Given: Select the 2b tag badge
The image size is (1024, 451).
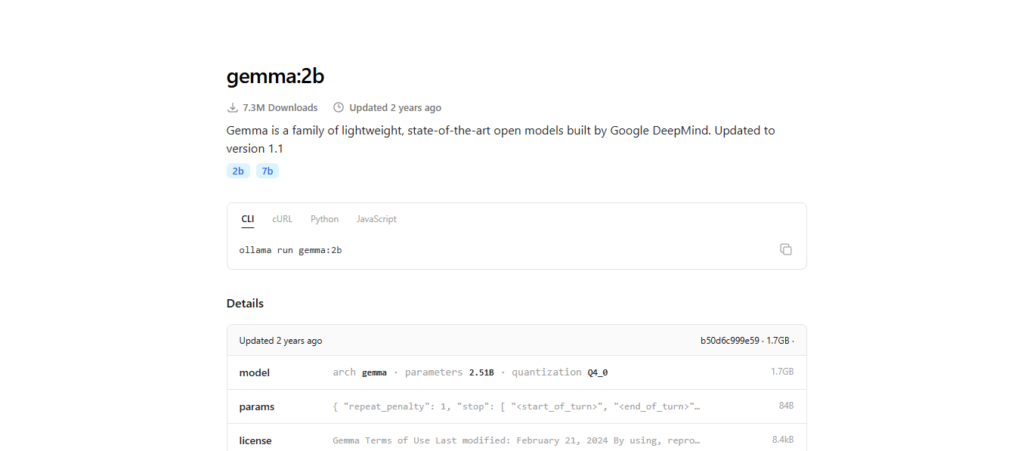Looking at the screenshot, I should pos(238,171).
